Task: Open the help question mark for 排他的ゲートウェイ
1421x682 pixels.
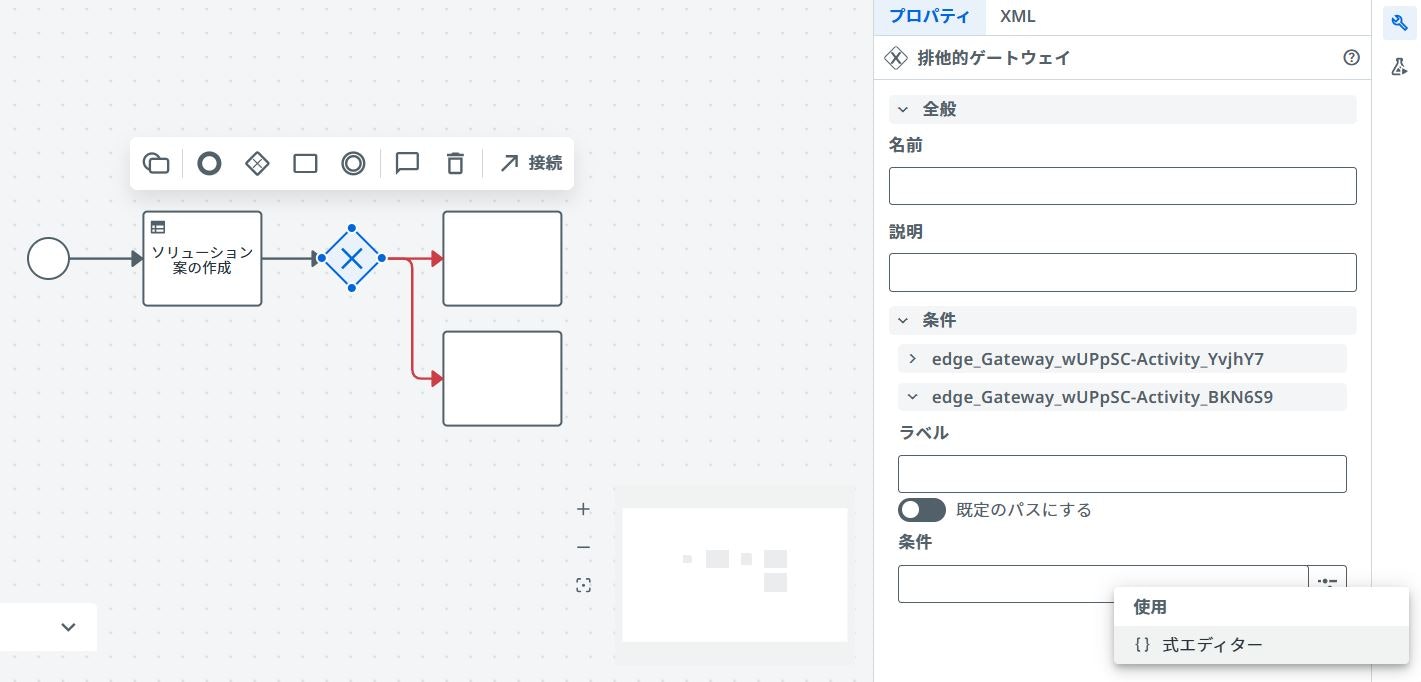Action: point(1352,58)
